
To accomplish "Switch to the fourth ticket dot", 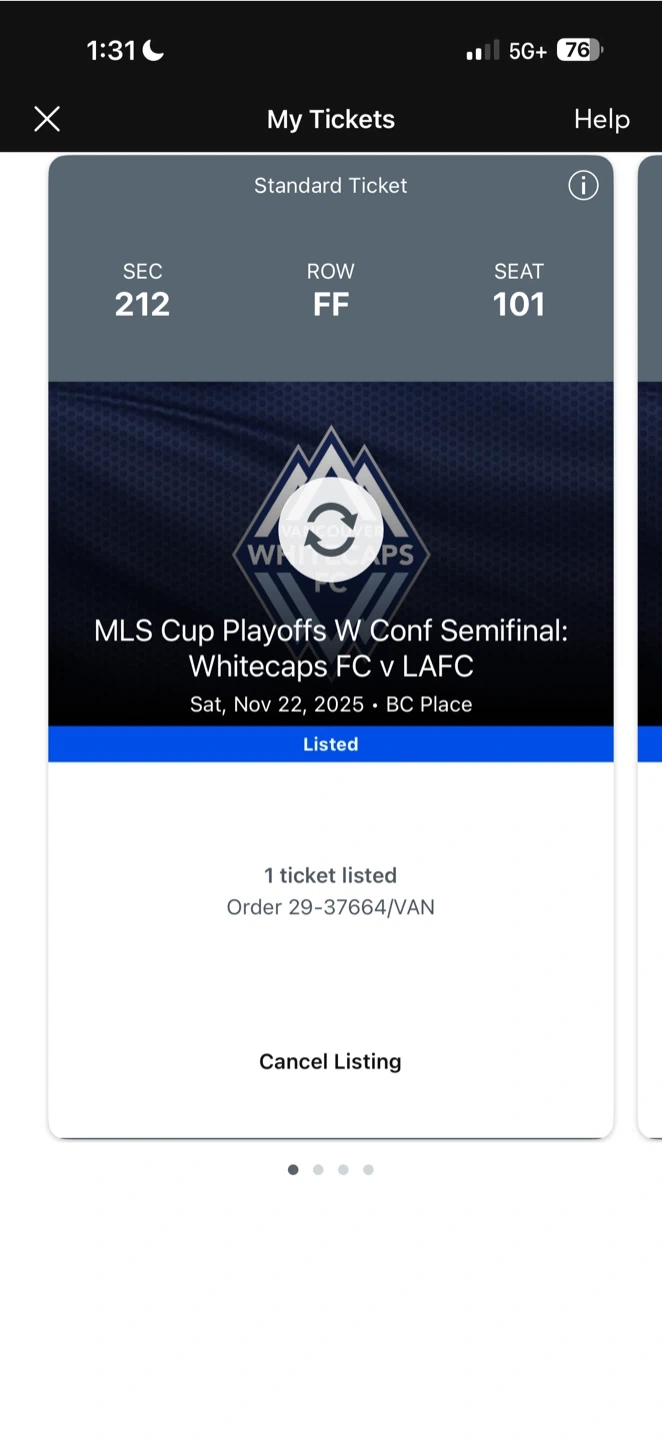I will pyautogui.click(x=368, y=1169).
